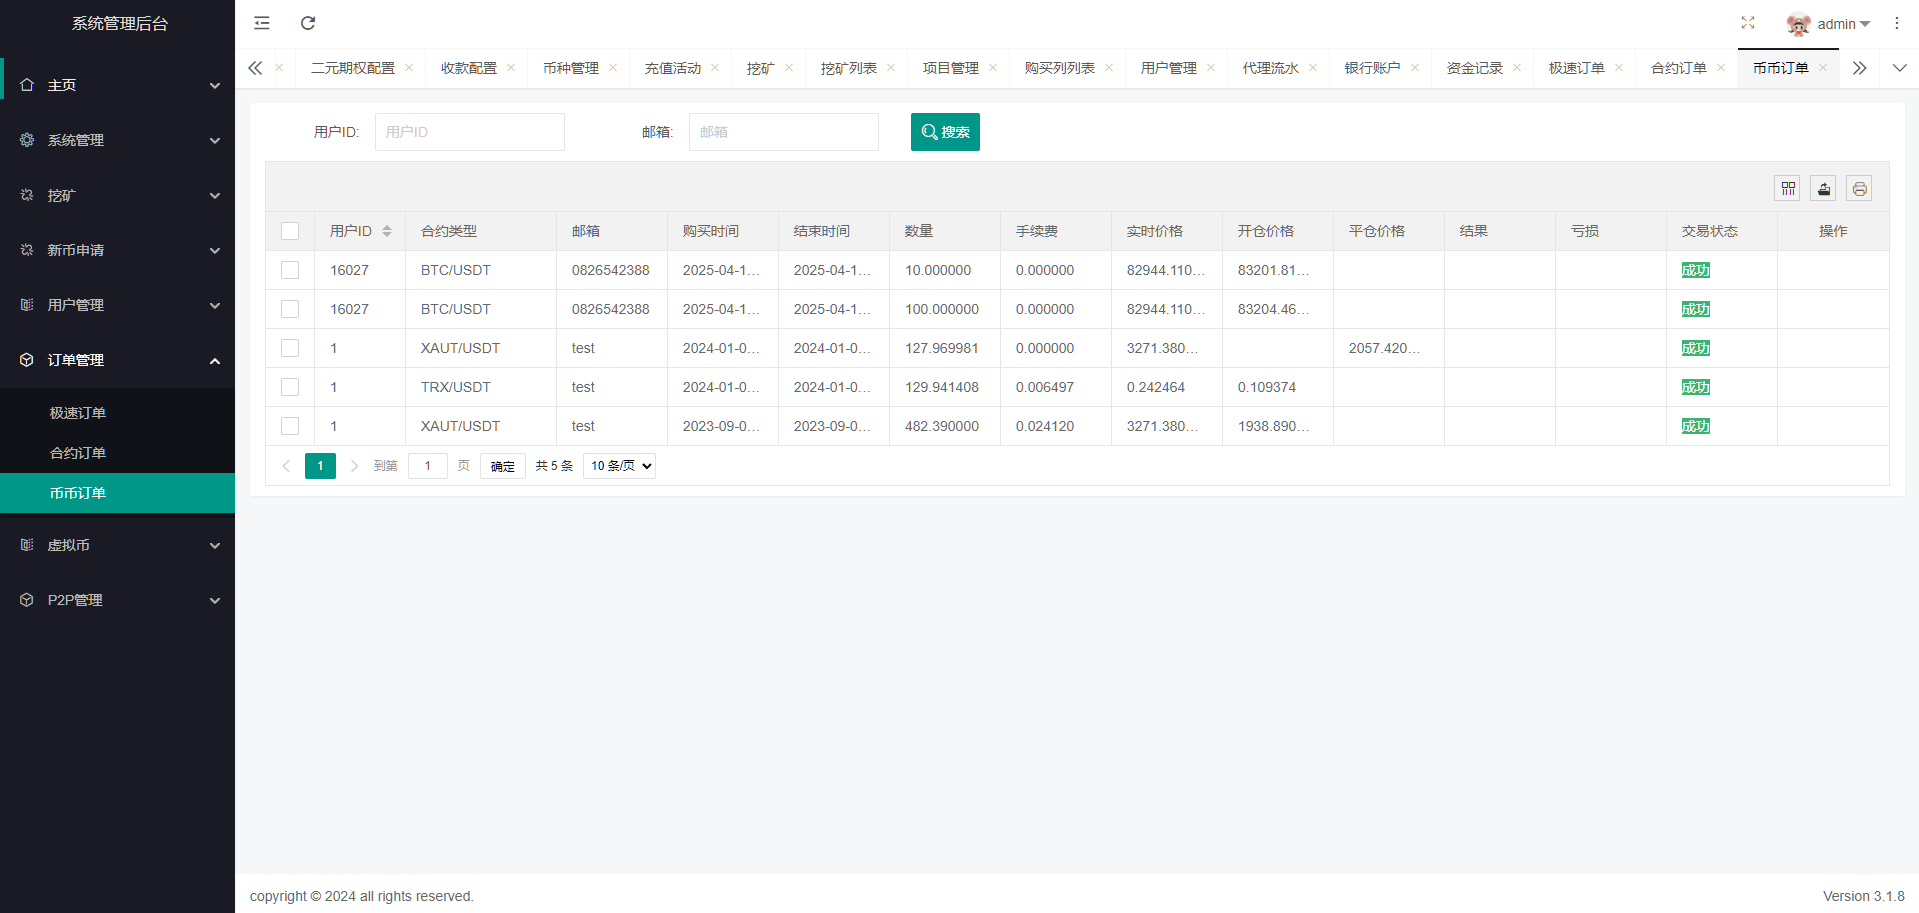Image resolution: width=1919 pixels, height=913 pixels.
Task: Toggle the select-all header checkbox
Action: [x=290, y=231]
